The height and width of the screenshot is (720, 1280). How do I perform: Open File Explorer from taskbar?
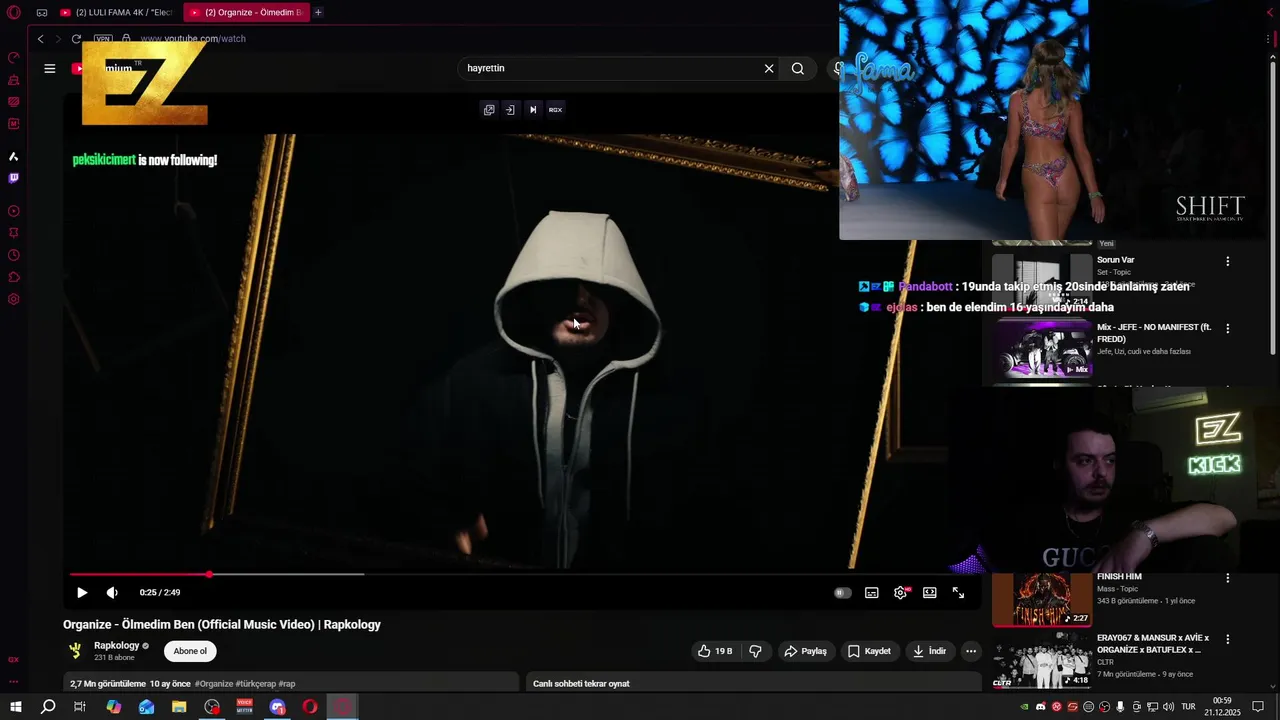pyautogui.click(x=179, y=707)
